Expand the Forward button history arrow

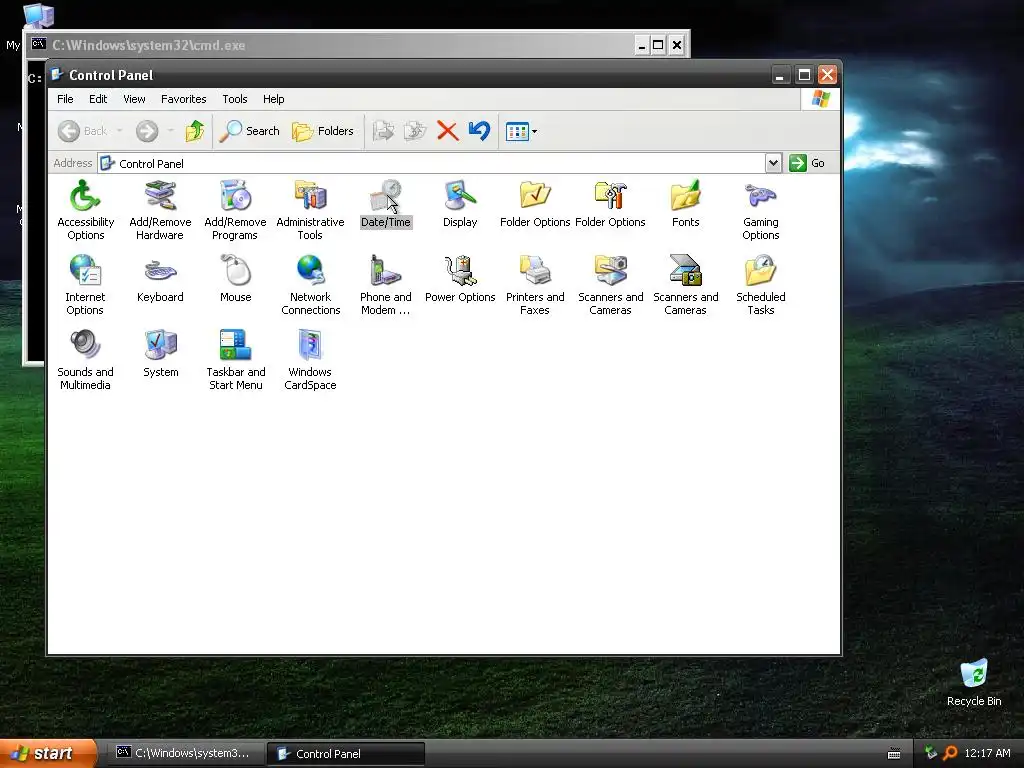pyautogui.click(x=170, y=131)
